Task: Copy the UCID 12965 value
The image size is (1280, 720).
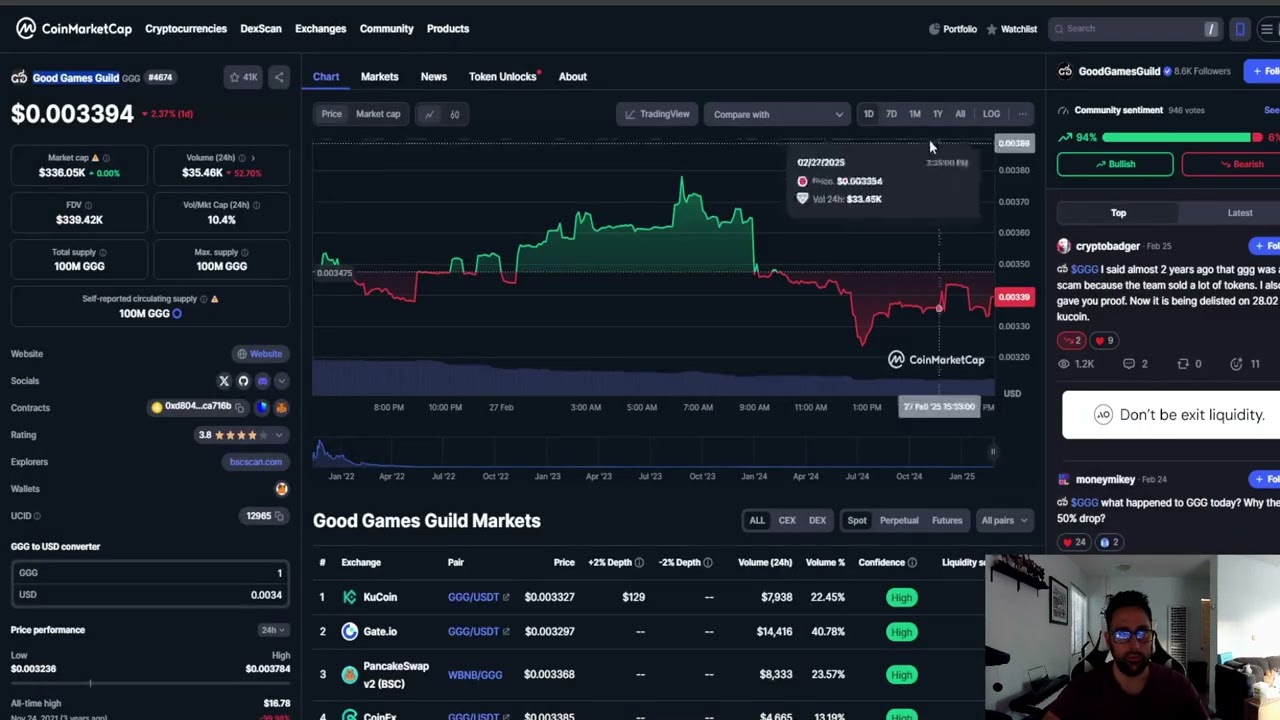Action: coord(280,516)
